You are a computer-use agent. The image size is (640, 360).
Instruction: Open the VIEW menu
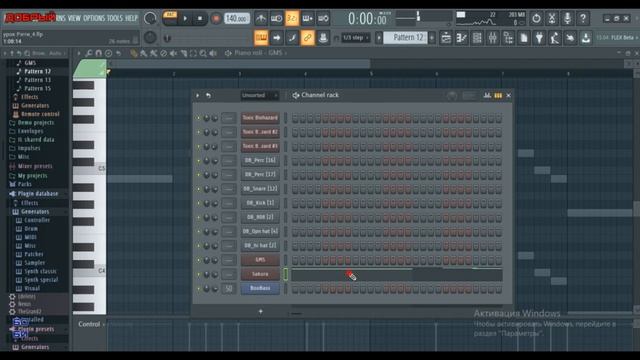click(74, 18)
